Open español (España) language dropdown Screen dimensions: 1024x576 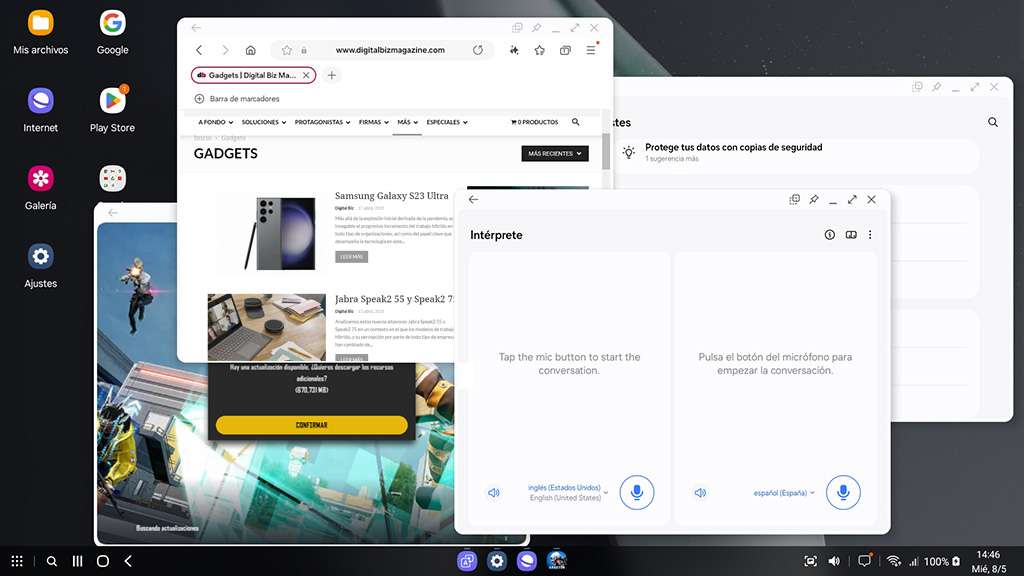(x=784, y=492)
